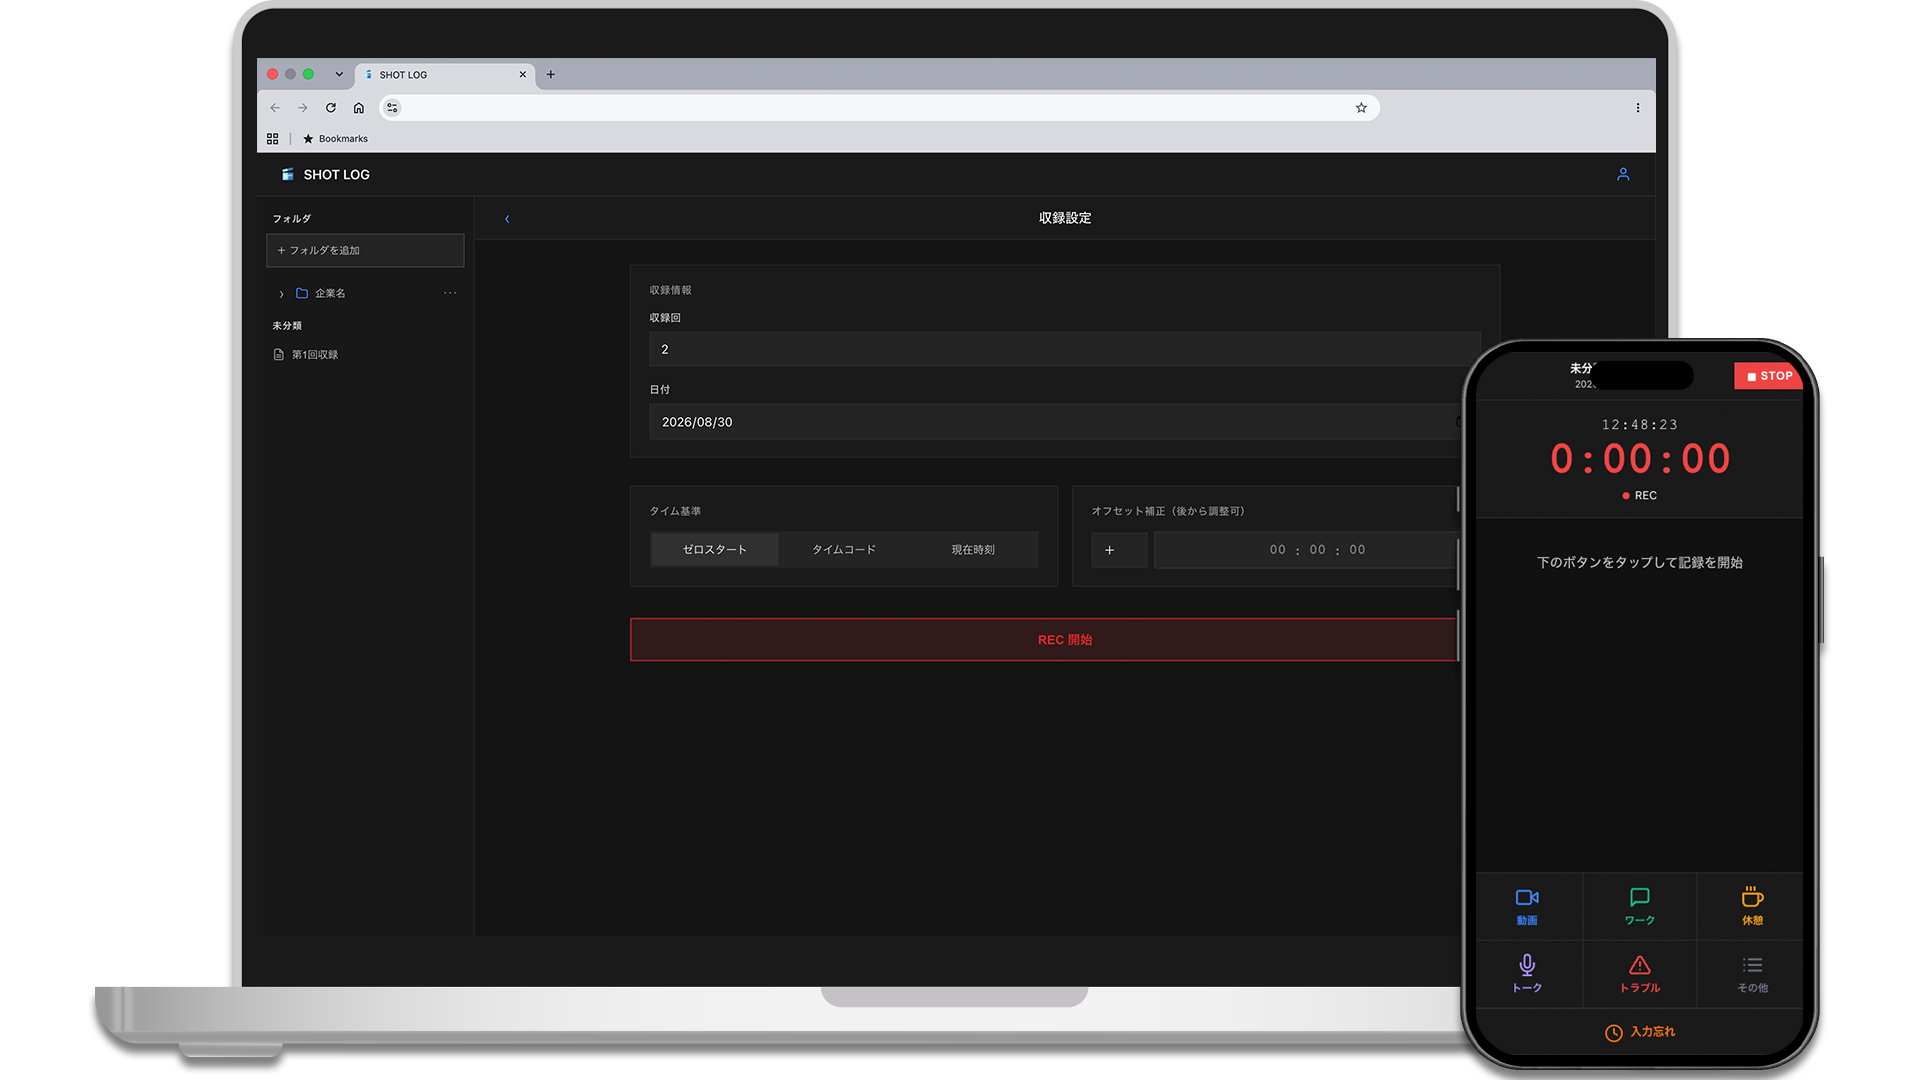Click the 未分類 section label
This screenshot has width=1920, height=1080.
pos(287,326)
